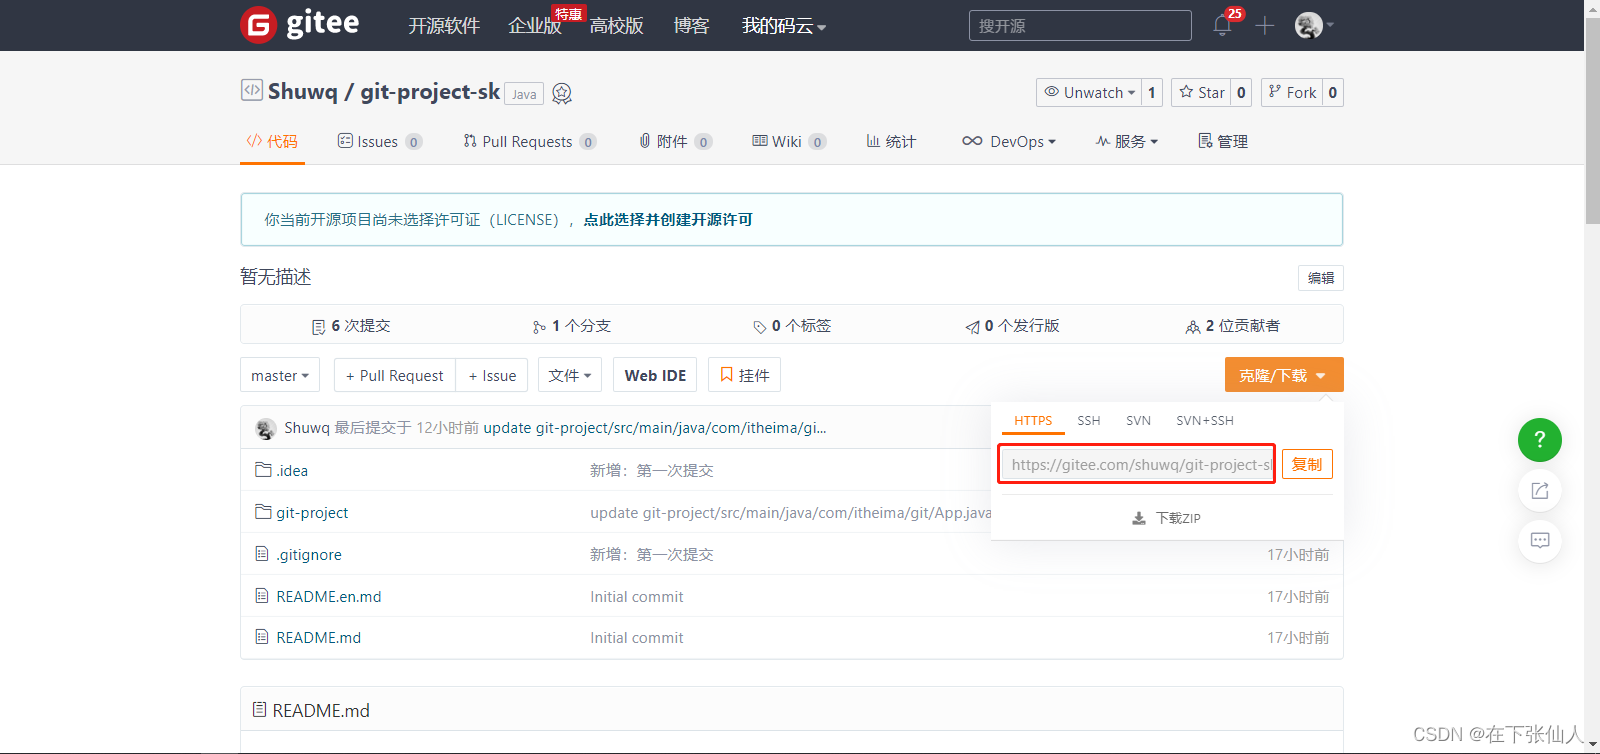Image resolution: width=1600 pixels, height=754 pixels.
Task: Select the SVN+SSH clone tab
Action: (1205, 421)
